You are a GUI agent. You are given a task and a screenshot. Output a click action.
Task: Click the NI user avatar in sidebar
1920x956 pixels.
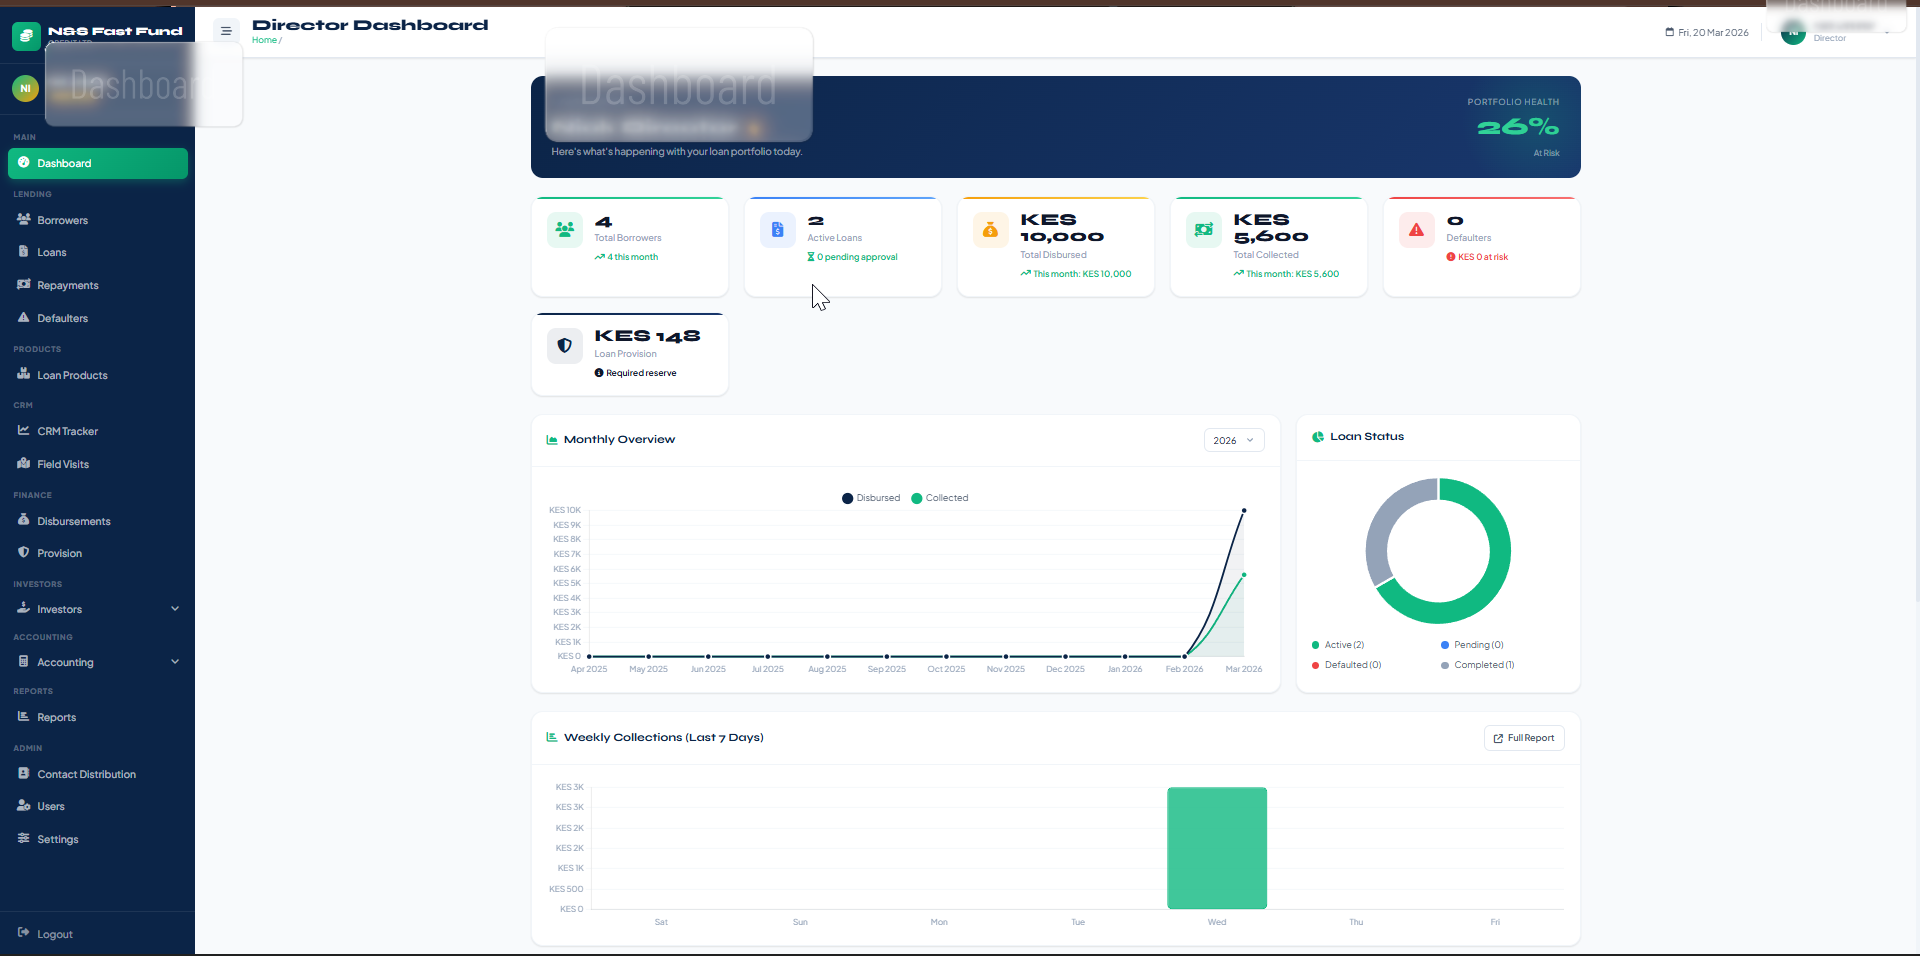[25, 88]
